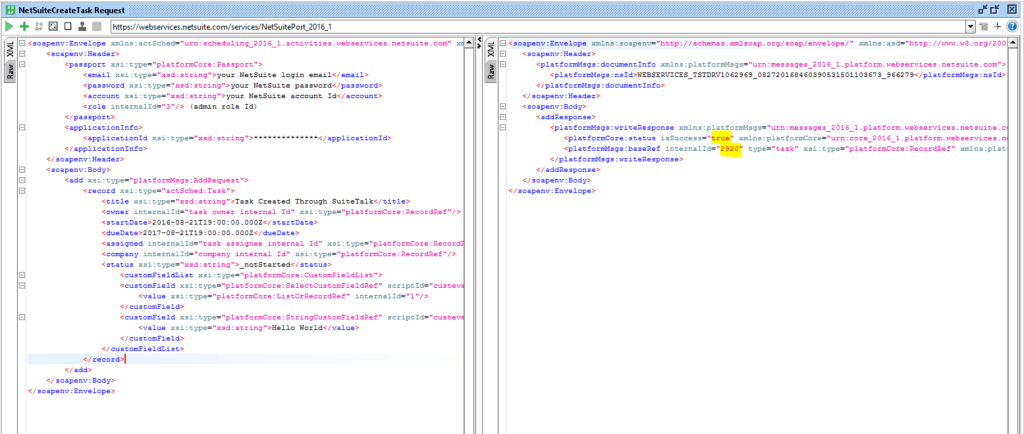Collapse the StringCustomFieldRef customField node
Viewport: 1024px width, 434px height.
click(22, 317)
